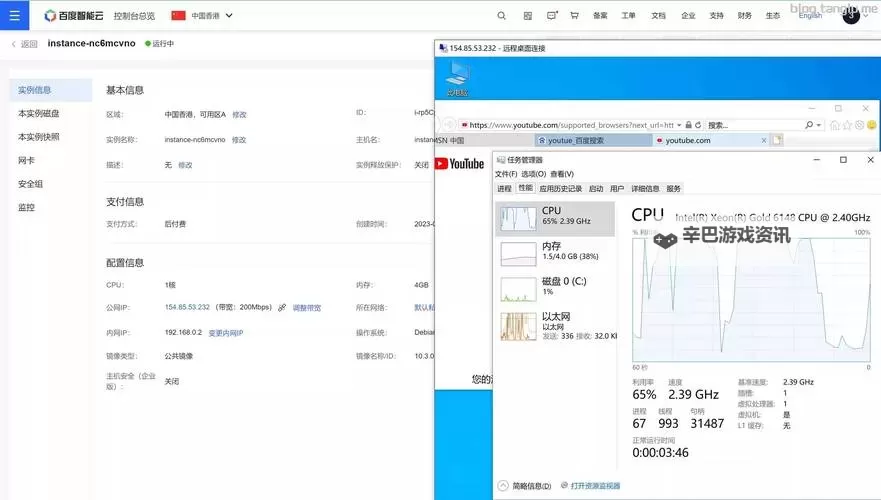Click the 变更内网IP link

tap(226, 333)
